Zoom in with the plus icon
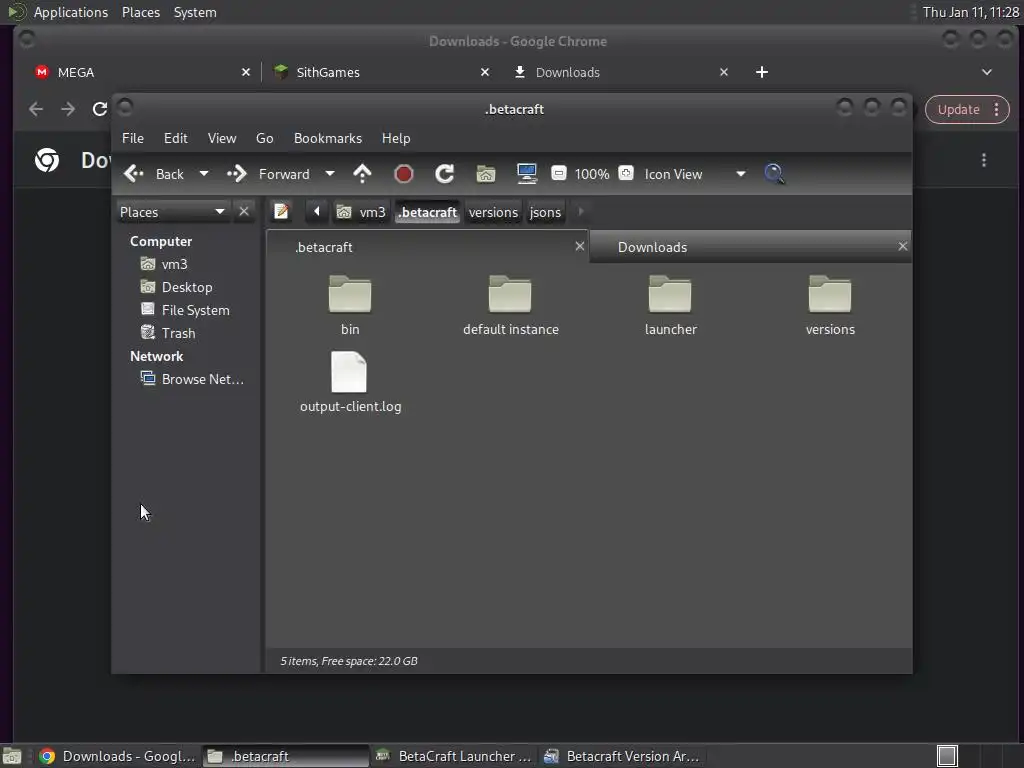This screenshot has width=1024, height=768. pos(626,173)
